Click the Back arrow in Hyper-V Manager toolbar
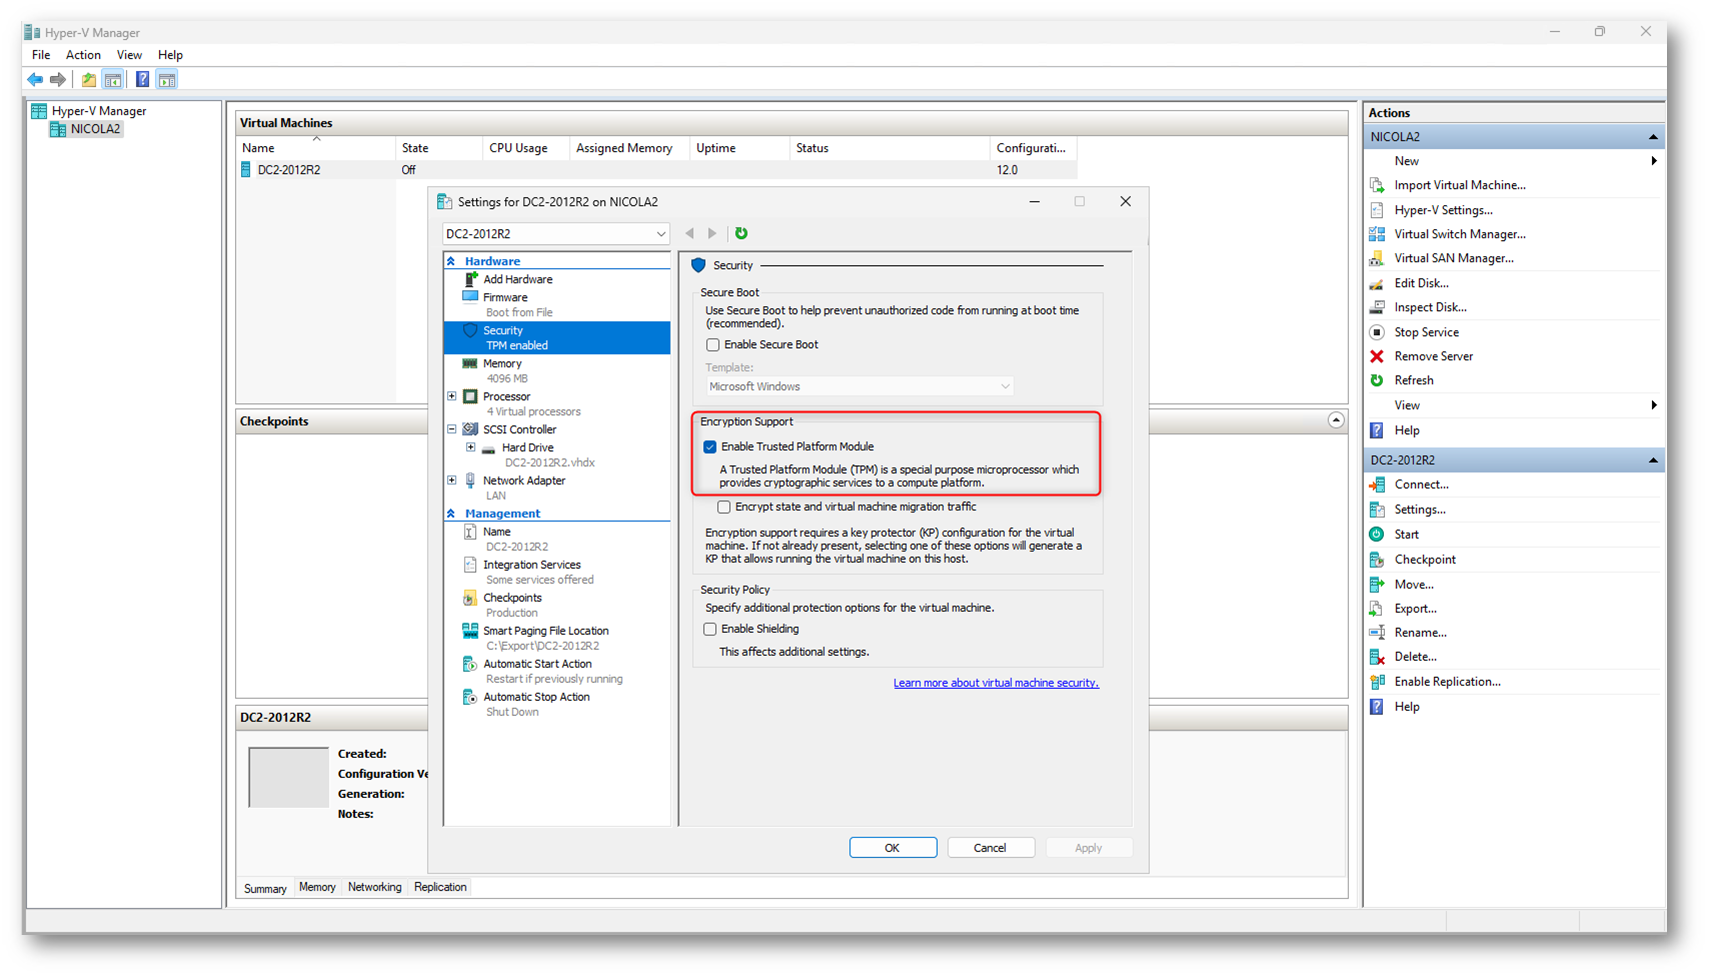The width and height of the screenshot is (1709, 977). tap(35, 80)
